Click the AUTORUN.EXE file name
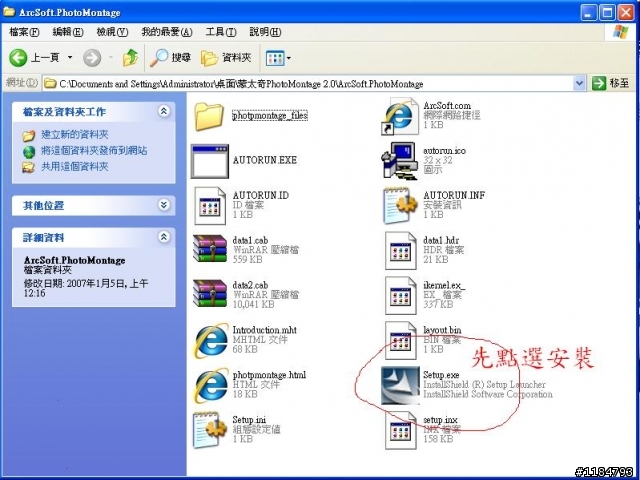Screen dimensions: 640x480 click(264, 160)
